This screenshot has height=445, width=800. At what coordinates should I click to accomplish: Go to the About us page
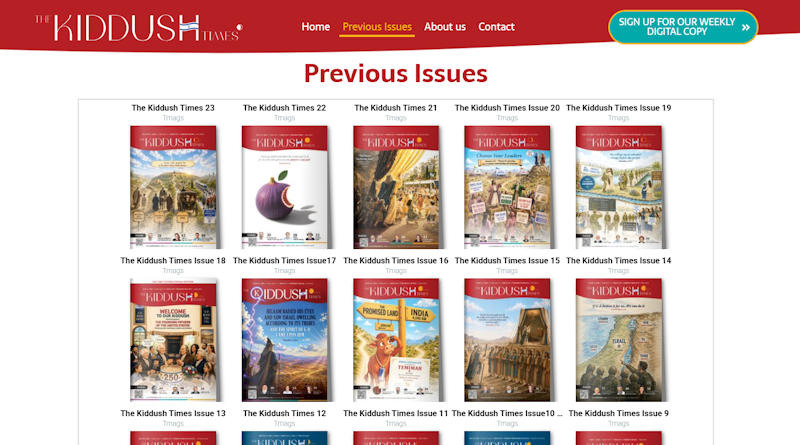click(x=445, y=27)
